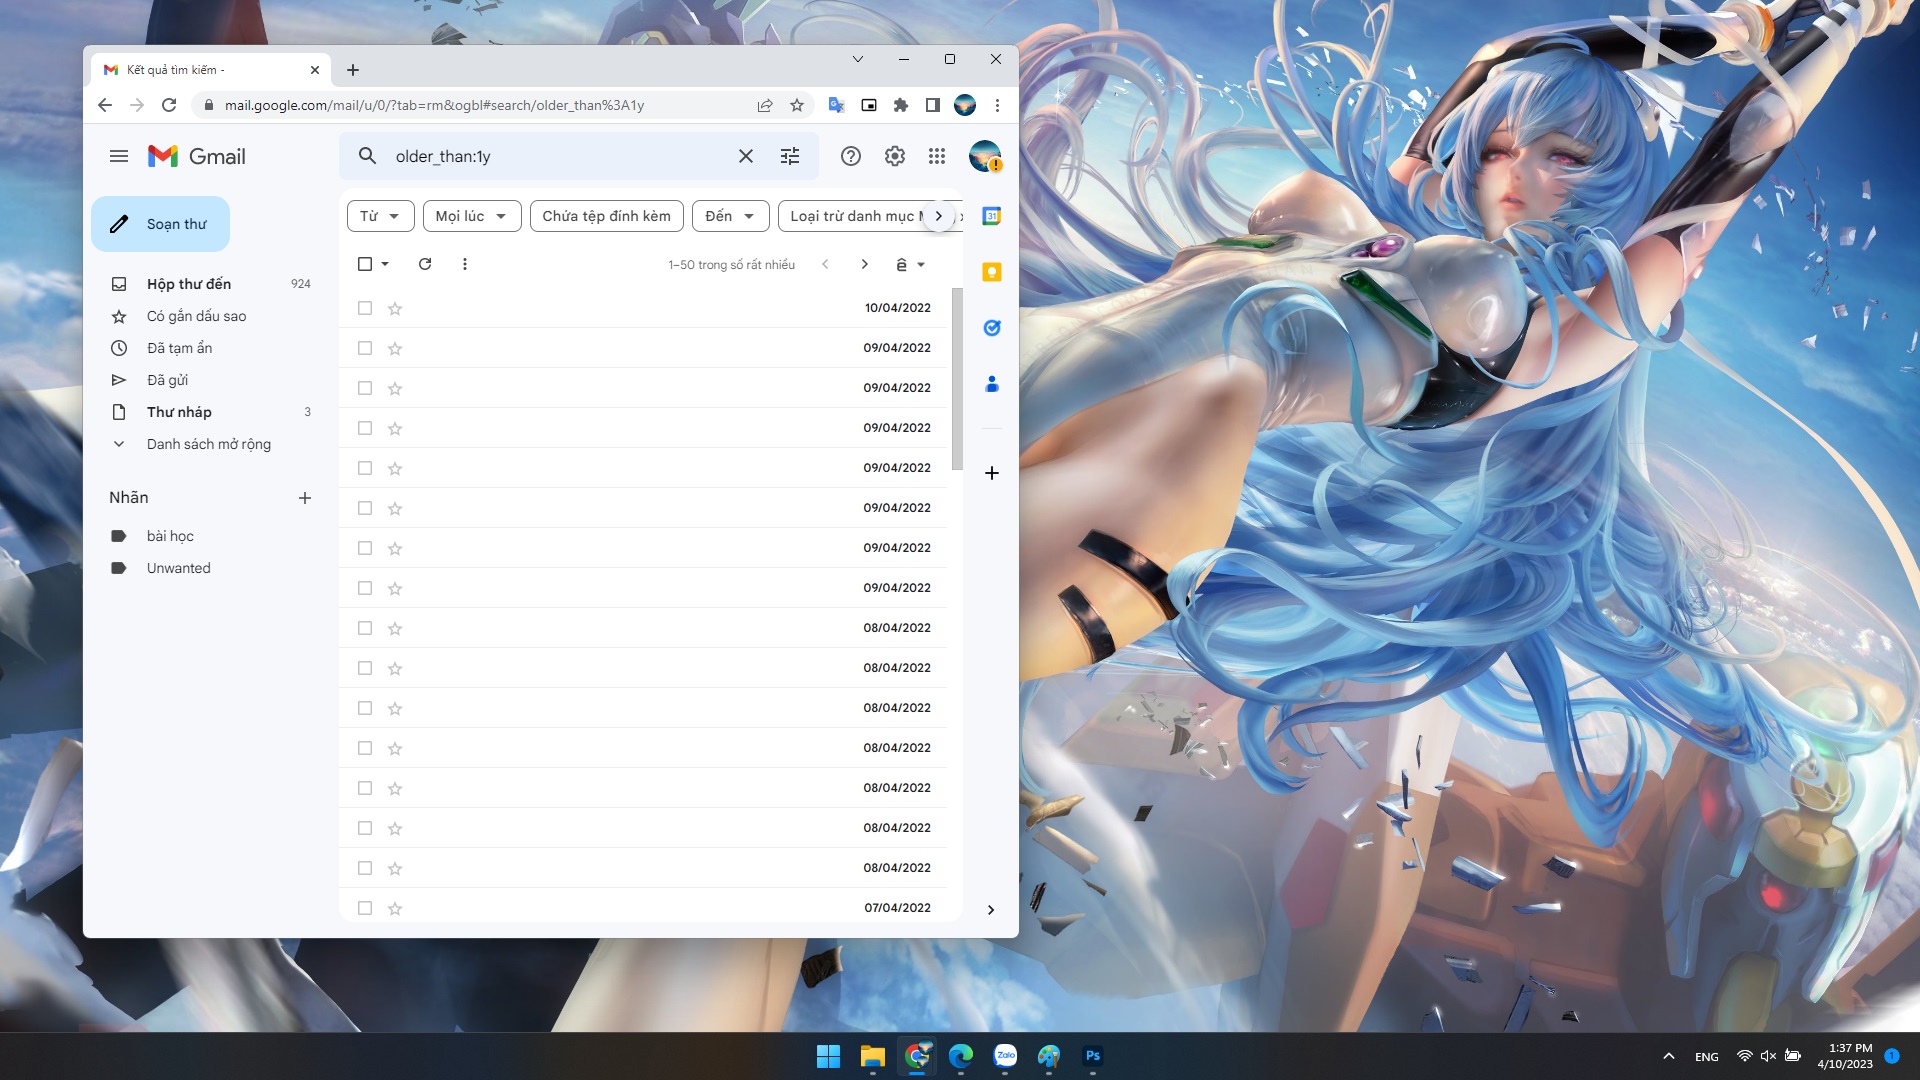The image size is (1920, 1080).
Task: Open the Unwanted label
Action: click(x=178, y=568)
